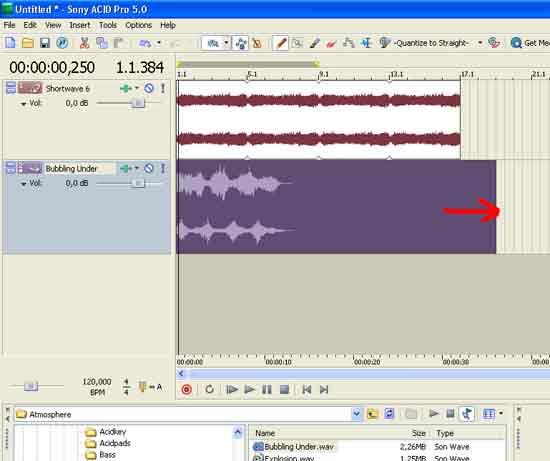Click the Play button in transport
Screen dimensions: 550x461
click(x=249, y=389)
